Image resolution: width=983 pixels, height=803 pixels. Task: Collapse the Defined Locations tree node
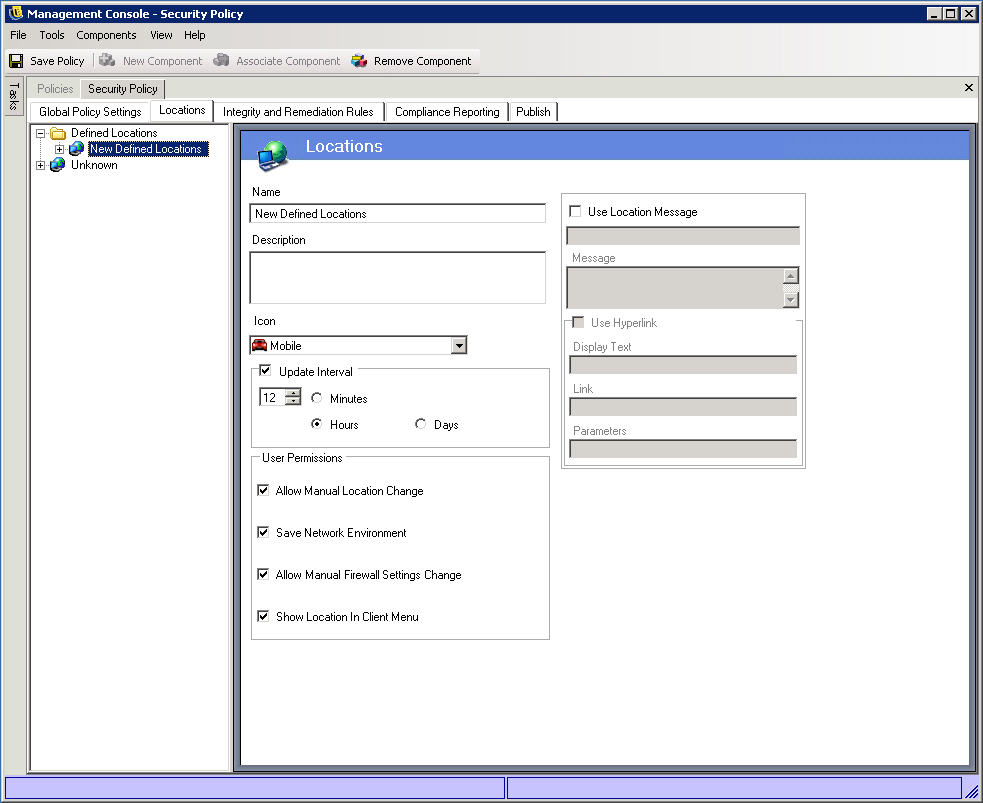41,133
